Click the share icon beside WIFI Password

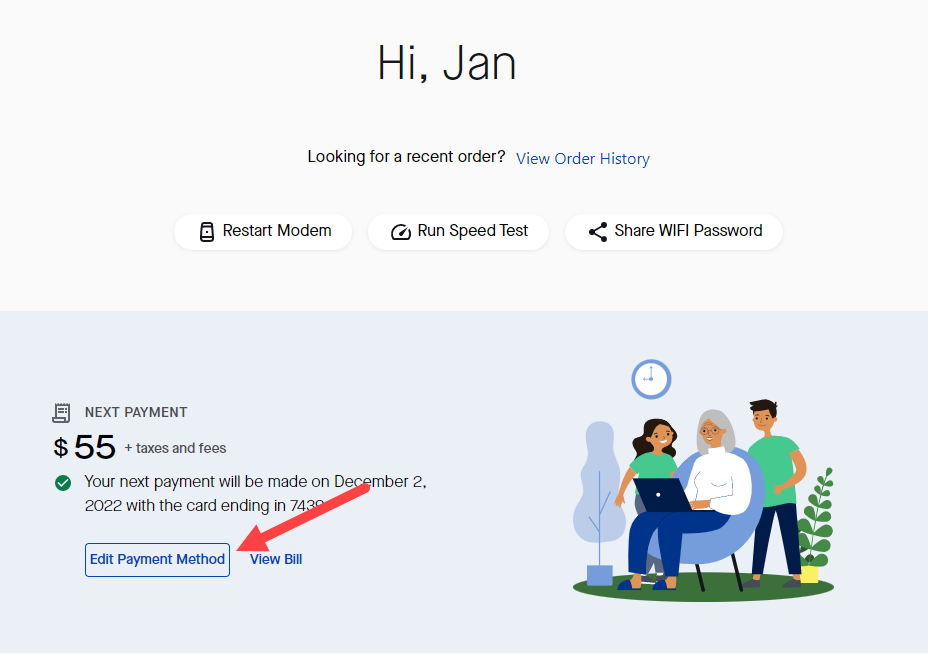tap(598, 232)
